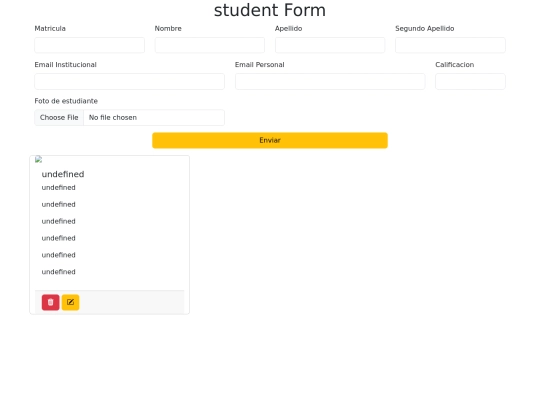Viewport: 540px width, 405px height.
Task: Click the Choose File button
Action: [x=59, y=117]
